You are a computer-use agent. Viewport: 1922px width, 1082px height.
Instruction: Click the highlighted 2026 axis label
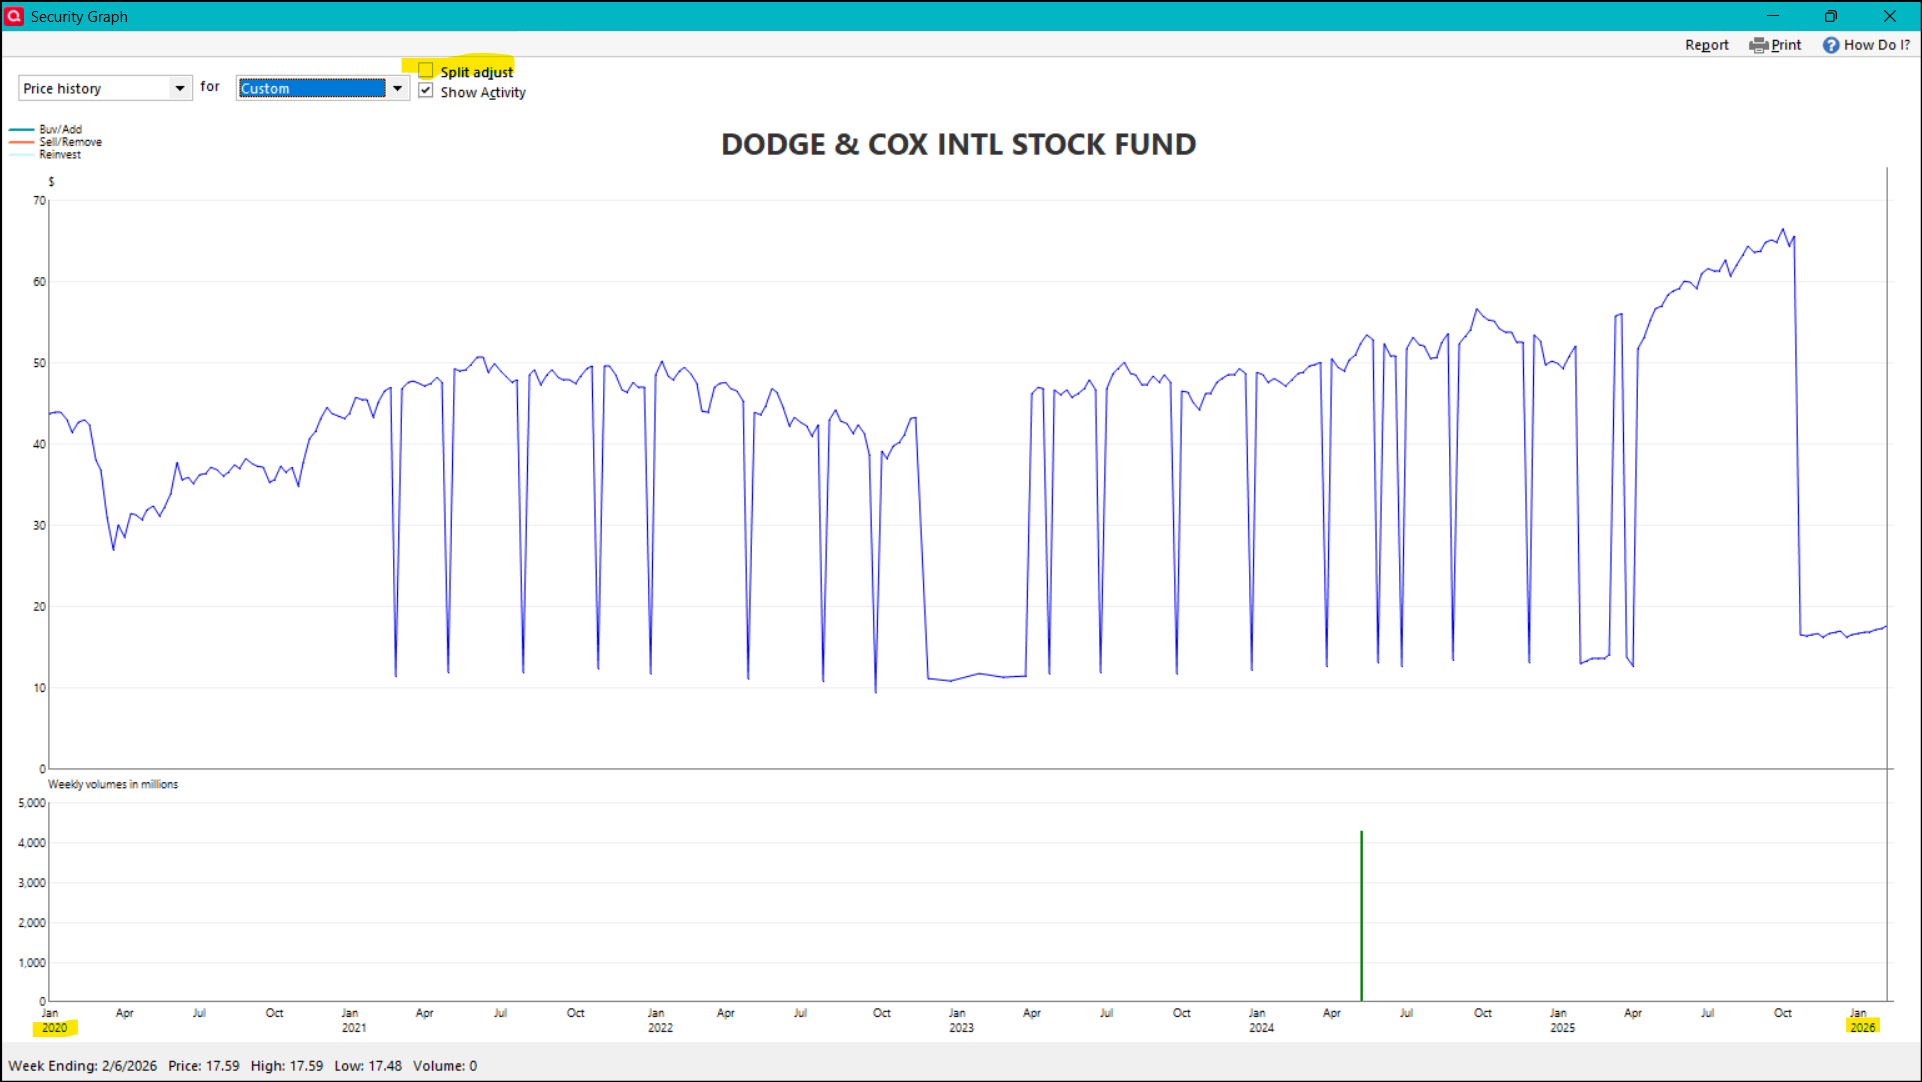(1862, 1027)
